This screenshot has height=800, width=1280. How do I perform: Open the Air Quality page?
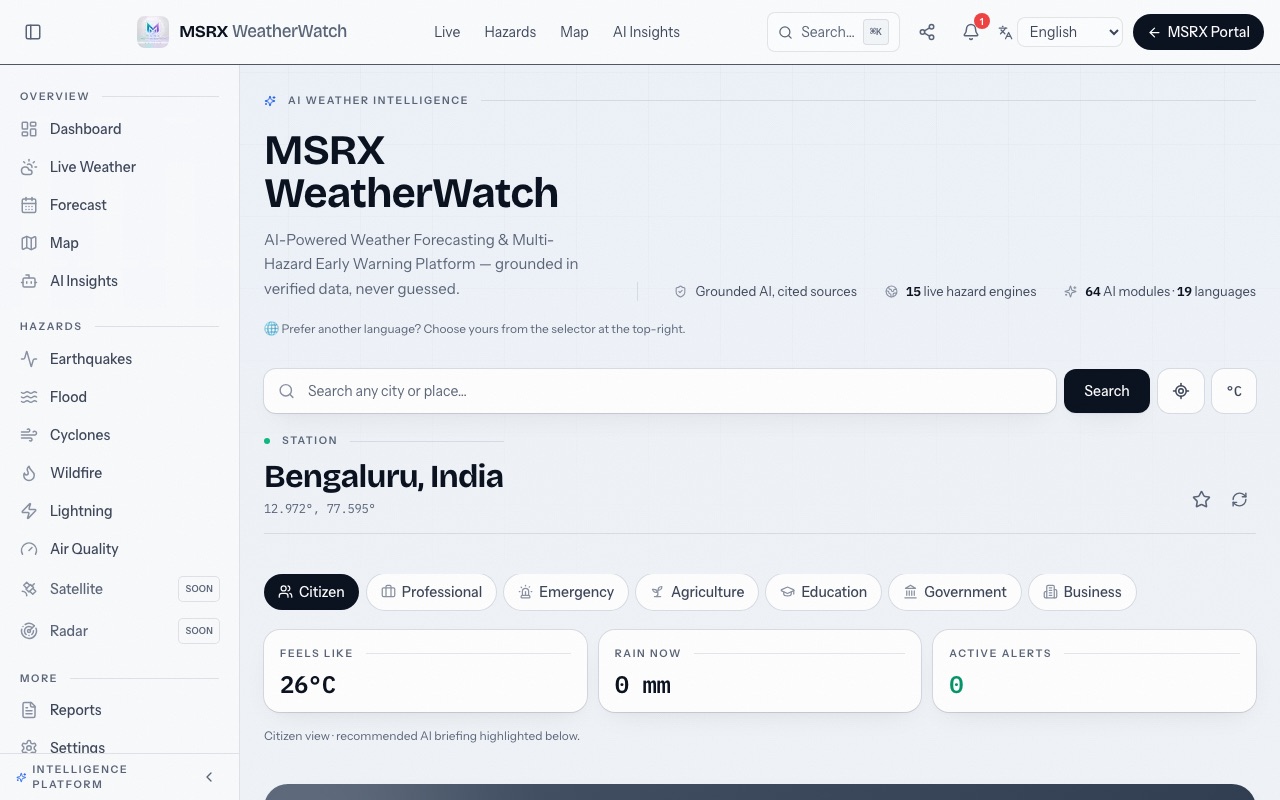[x=120, y=549]
